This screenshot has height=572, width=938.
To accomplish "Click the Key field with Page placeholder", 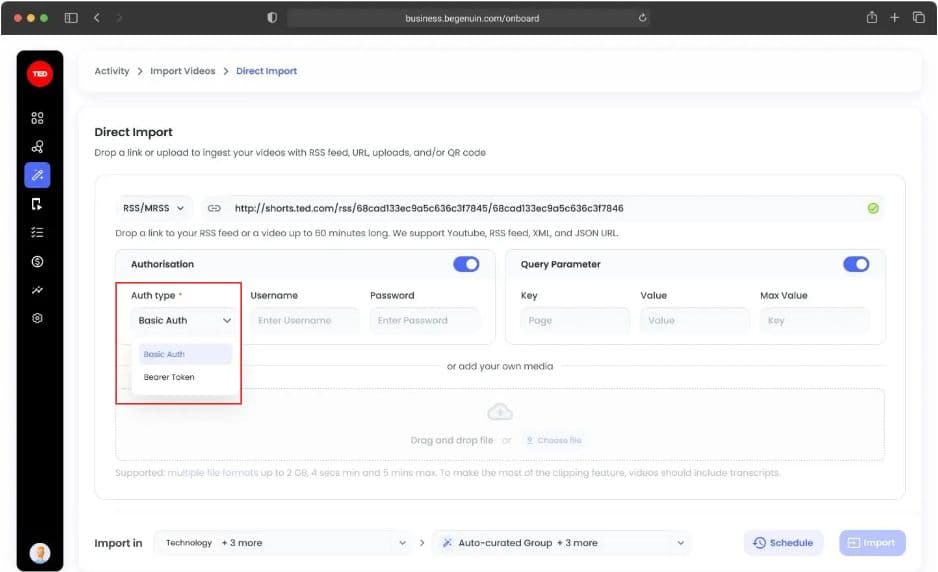I will [x=575, y=321].
